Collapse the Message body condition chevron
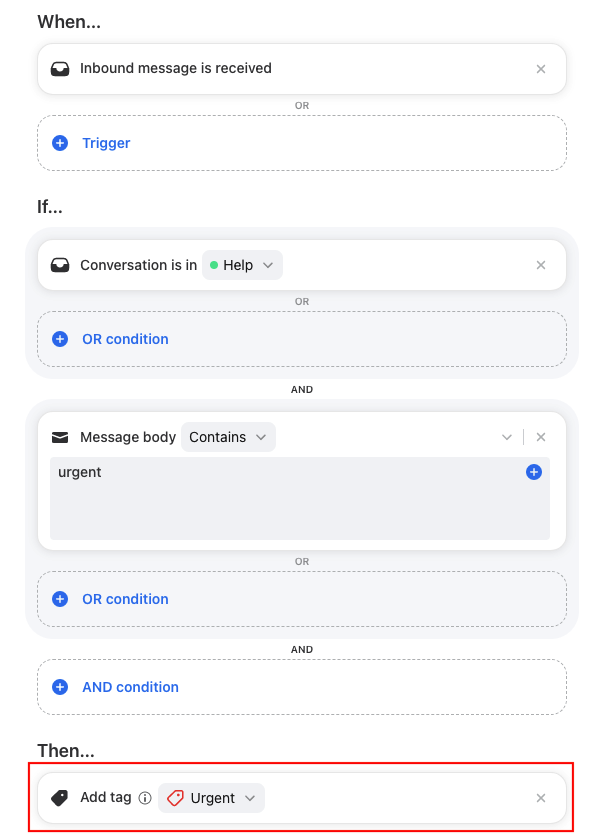Screen dimensions: 607x837 point(507,437)
